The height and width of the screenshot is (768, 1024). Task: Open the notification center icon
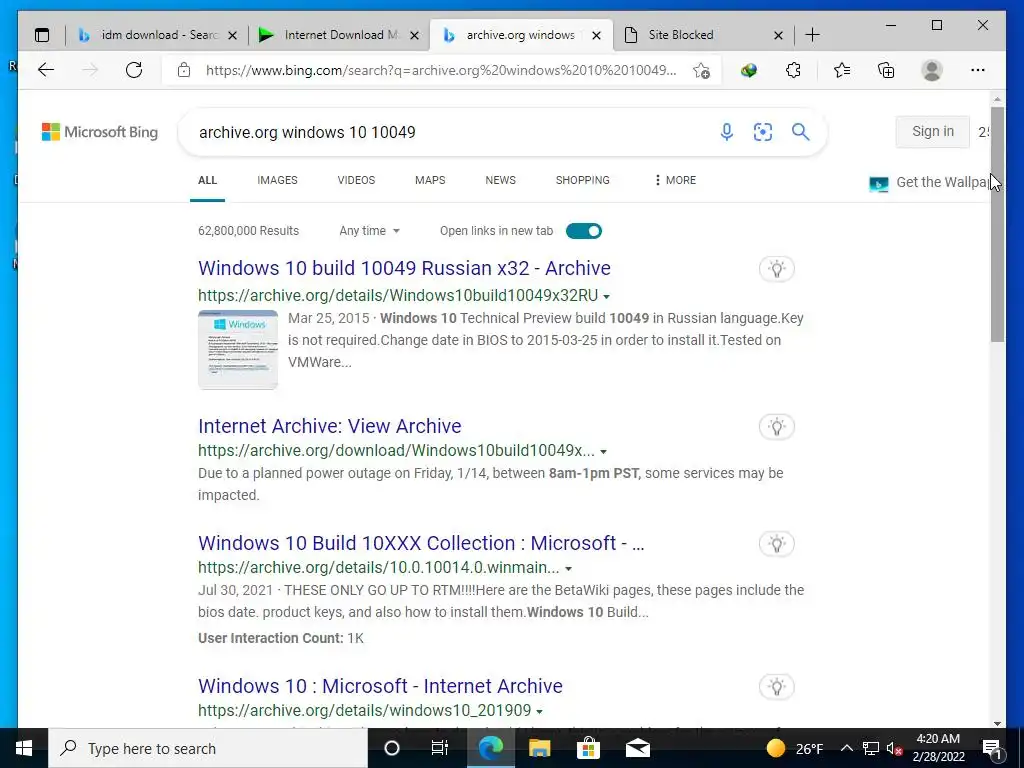coord(991,748)
